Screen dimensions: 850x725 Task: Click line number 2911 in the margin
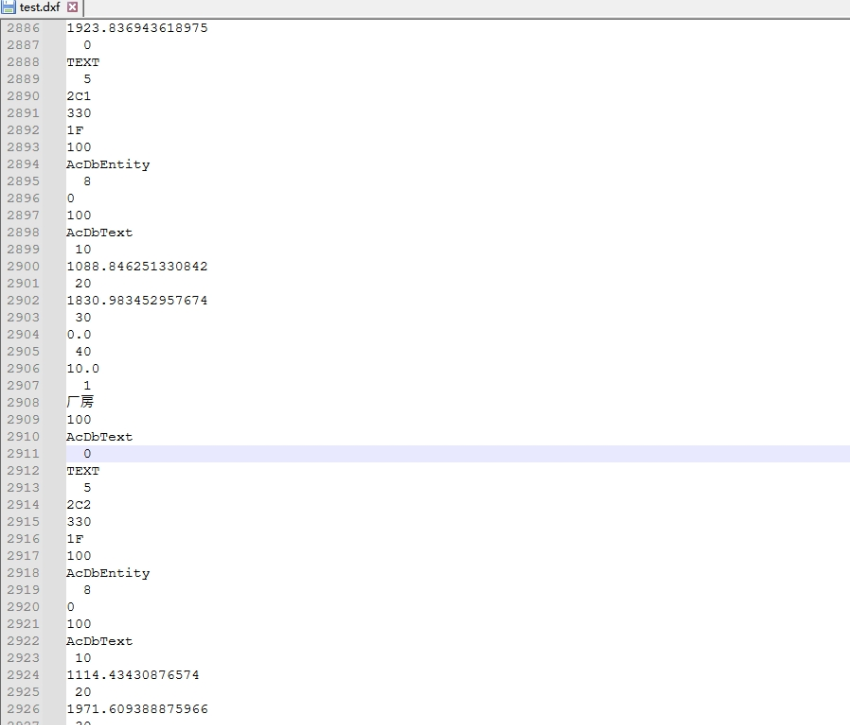22,454
